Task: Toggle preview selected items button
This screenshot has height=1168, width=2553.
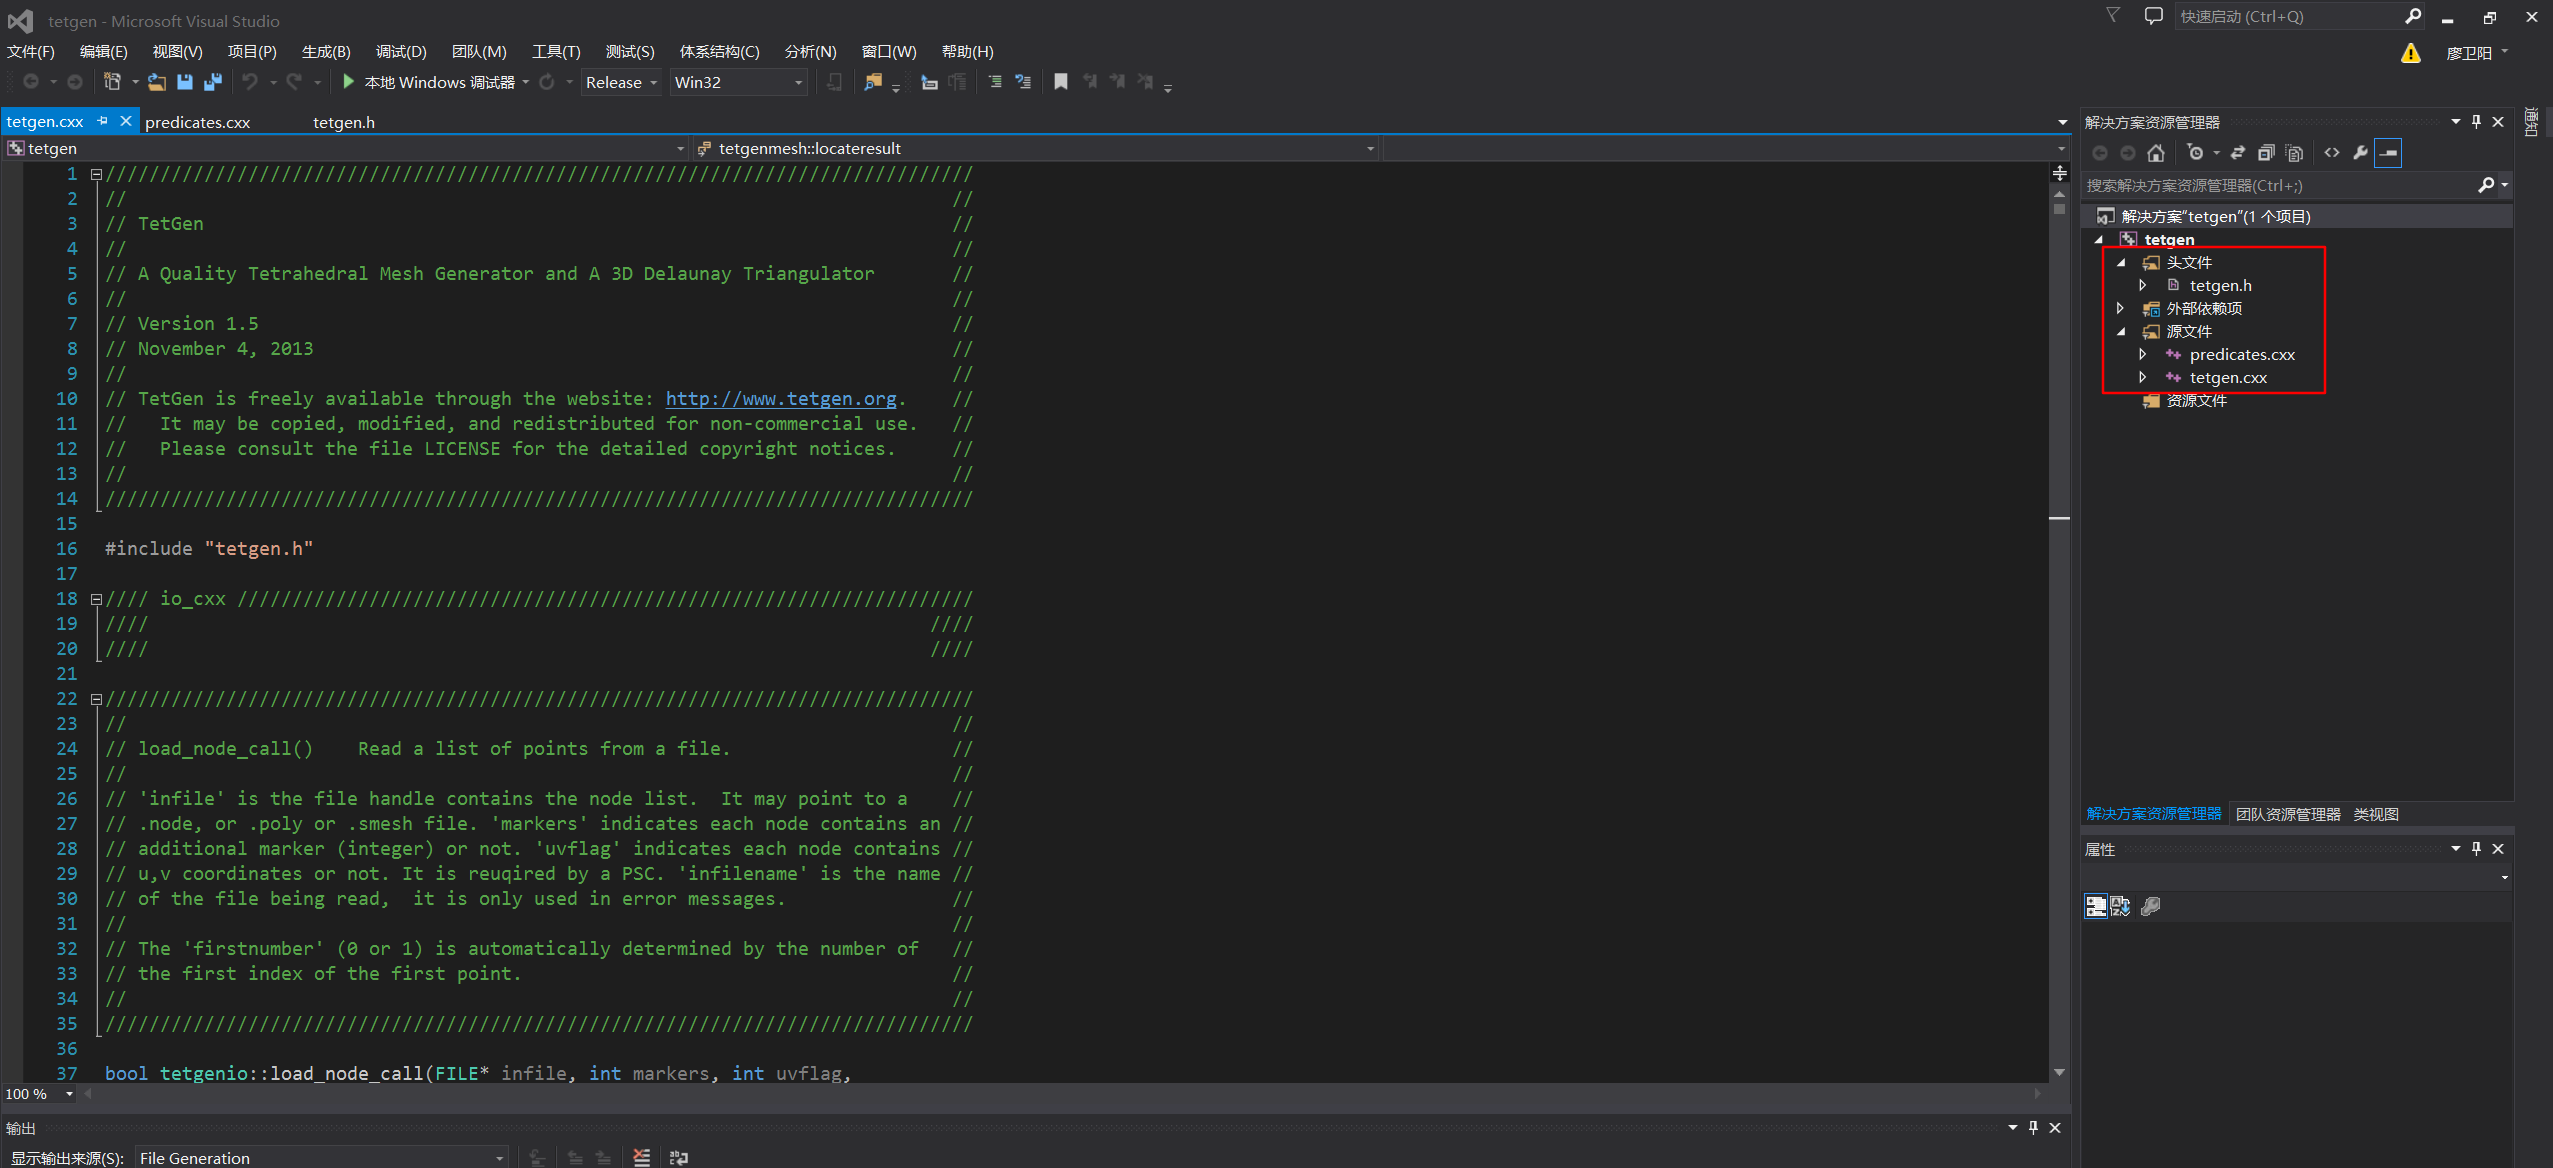Action: coord(2388,153)
